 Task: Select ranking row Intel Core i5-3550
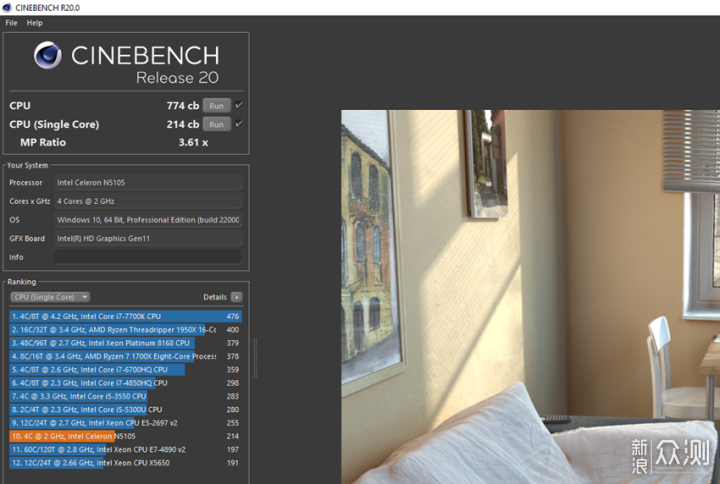click(x=125, y=396)
